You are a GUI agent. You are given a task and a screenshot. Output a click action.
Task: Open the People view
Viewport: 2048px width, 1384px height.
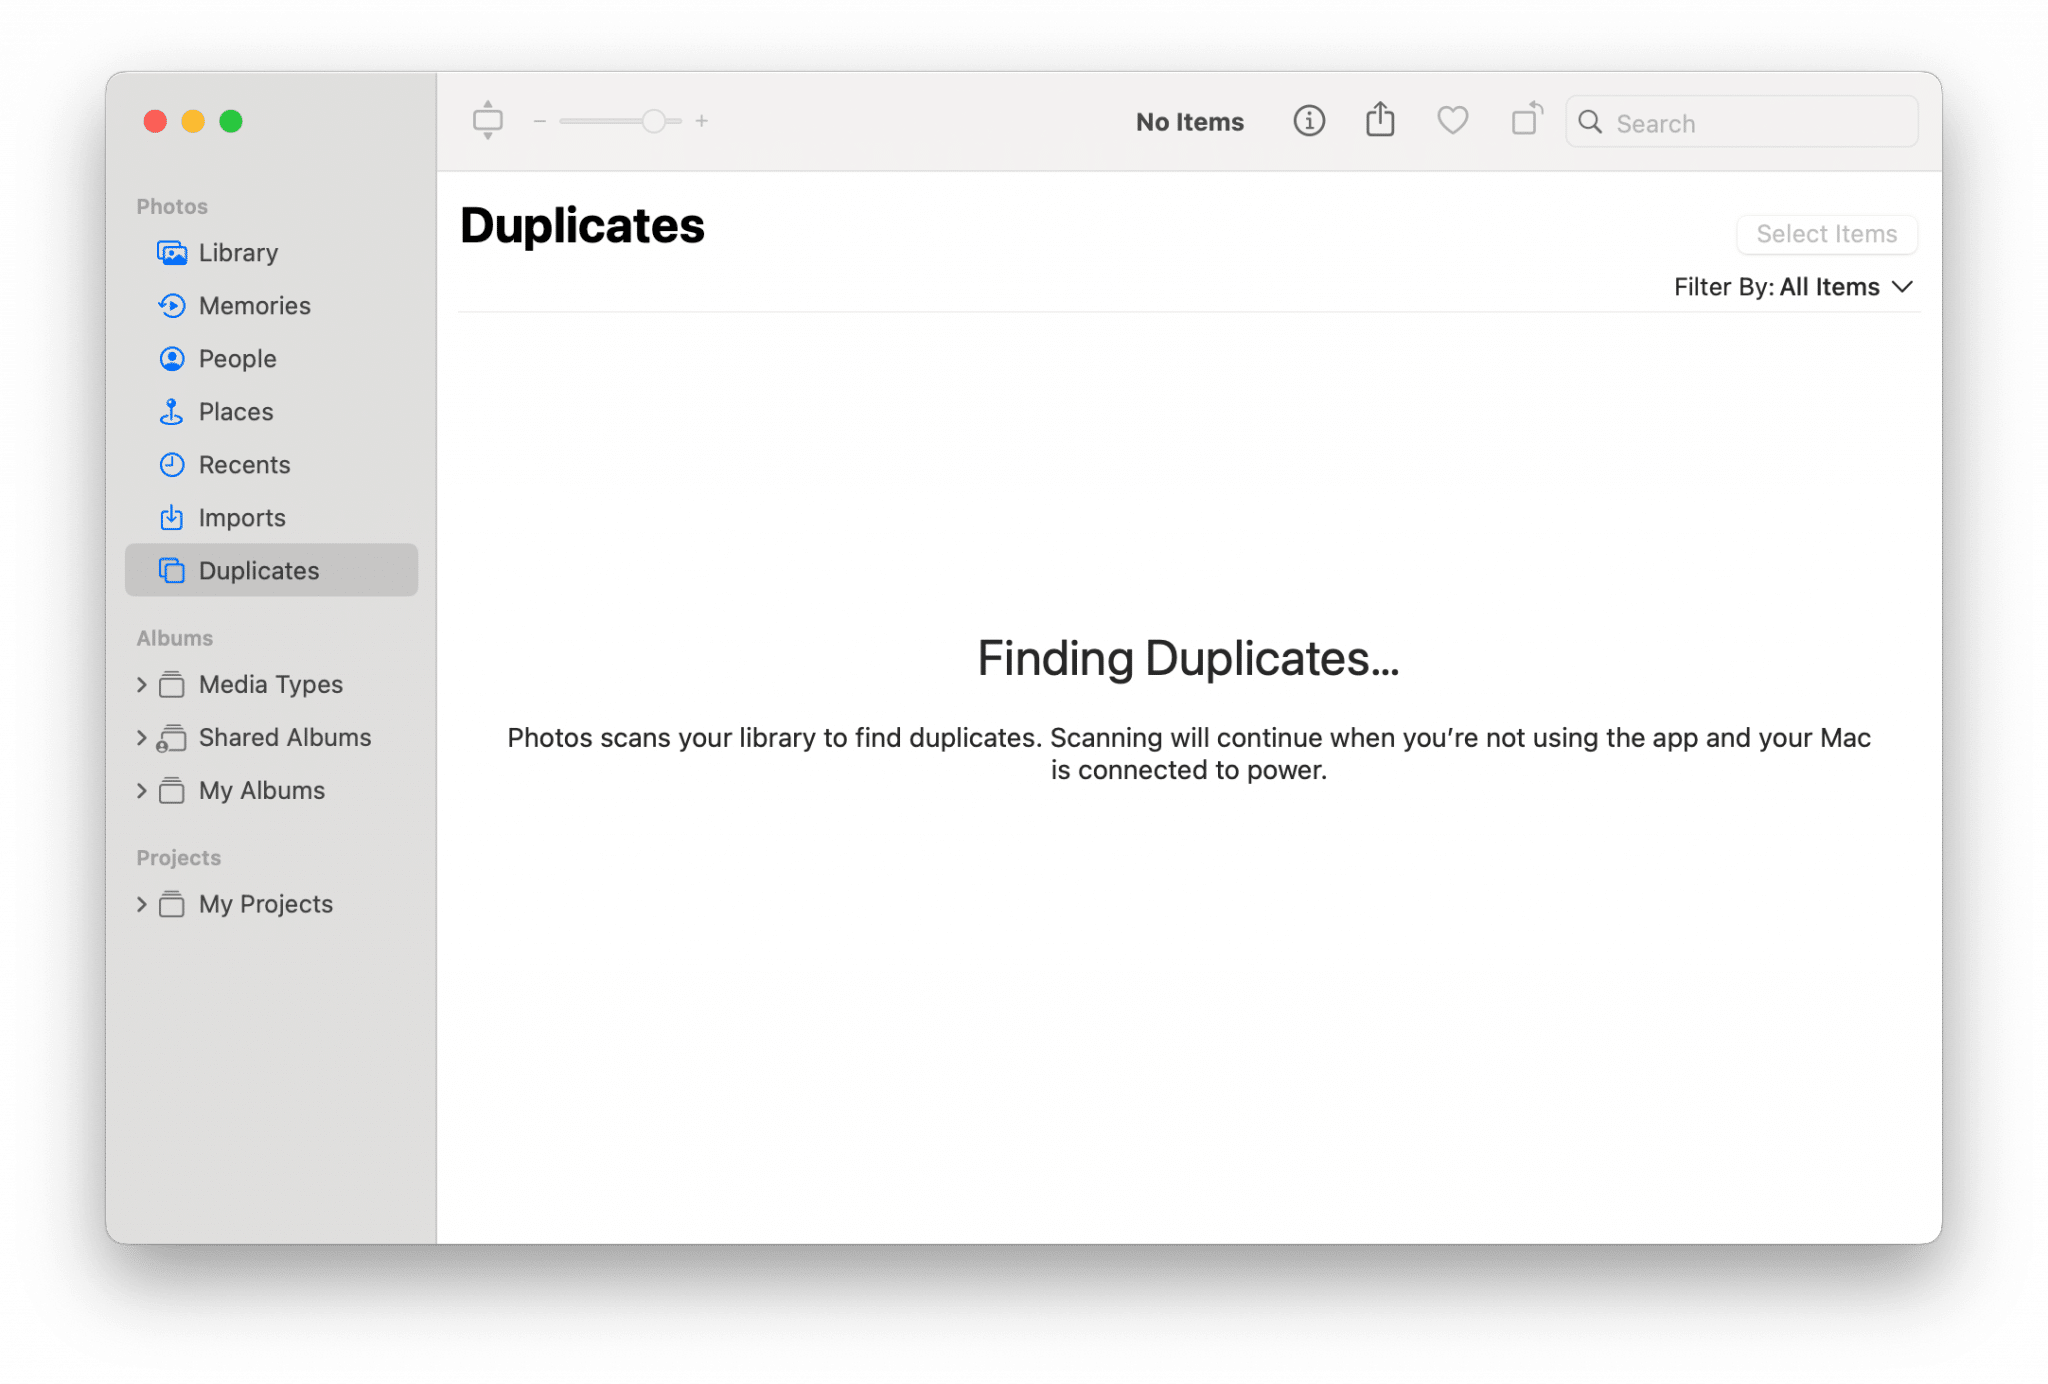coord(237,358)
